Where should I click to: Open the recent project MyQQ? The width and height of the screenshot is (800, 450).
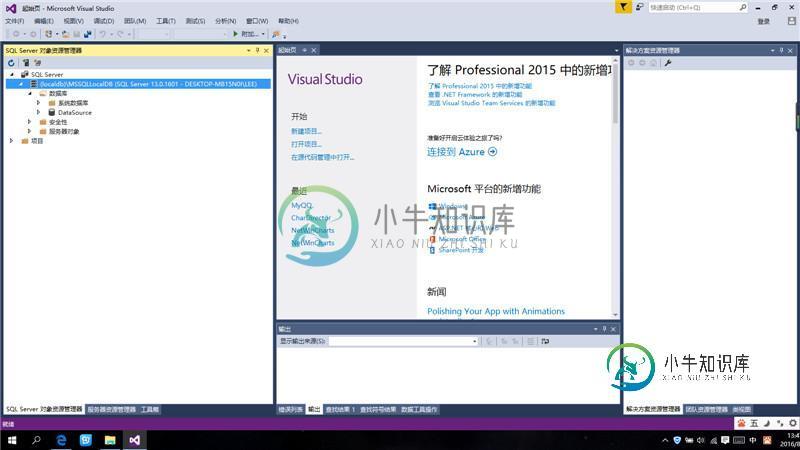pyautogui.click(x=302, y=205)
